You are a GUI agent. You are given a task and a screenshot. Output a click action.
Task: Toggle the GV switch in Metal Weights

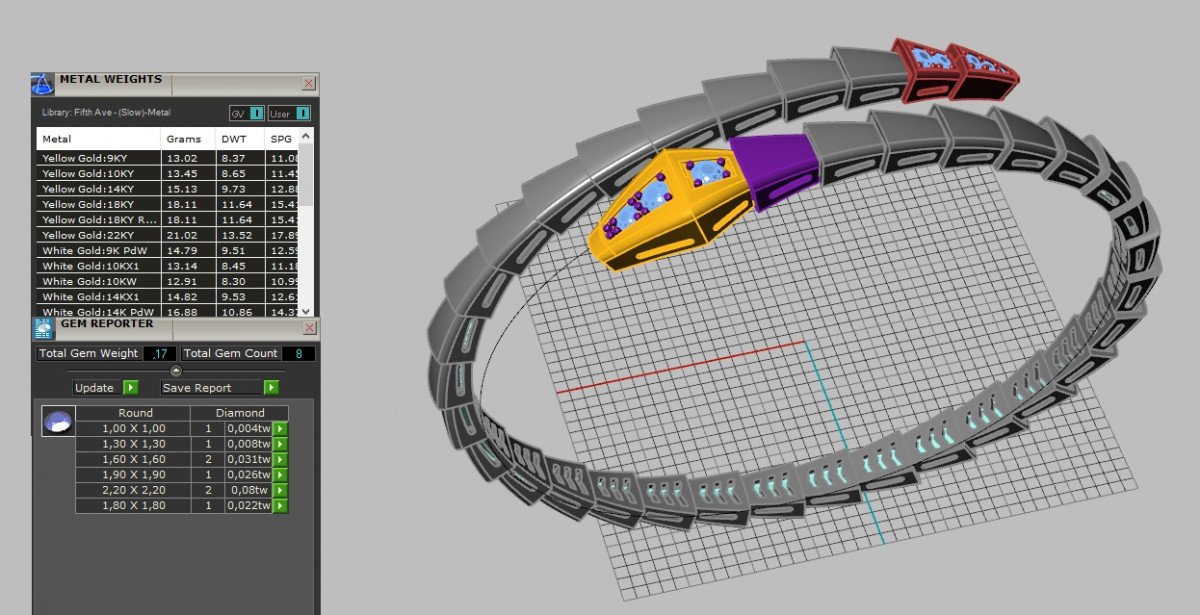248,114
